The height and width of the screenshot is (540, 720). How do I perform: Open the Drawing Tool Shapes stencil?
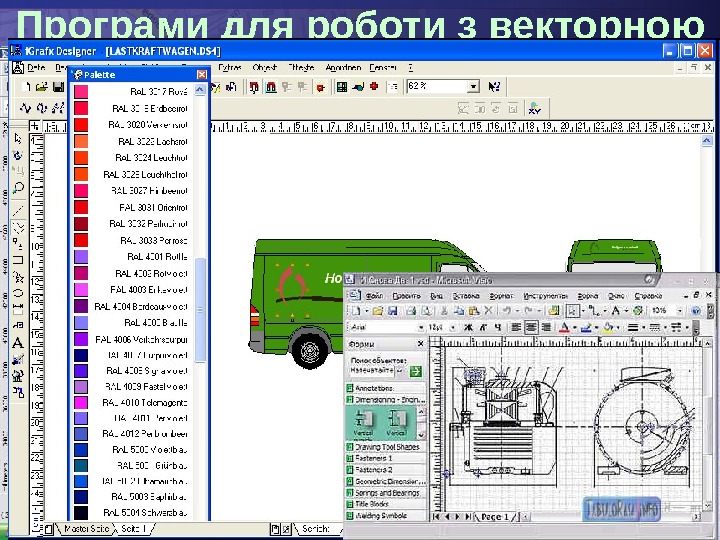[385, 446]
